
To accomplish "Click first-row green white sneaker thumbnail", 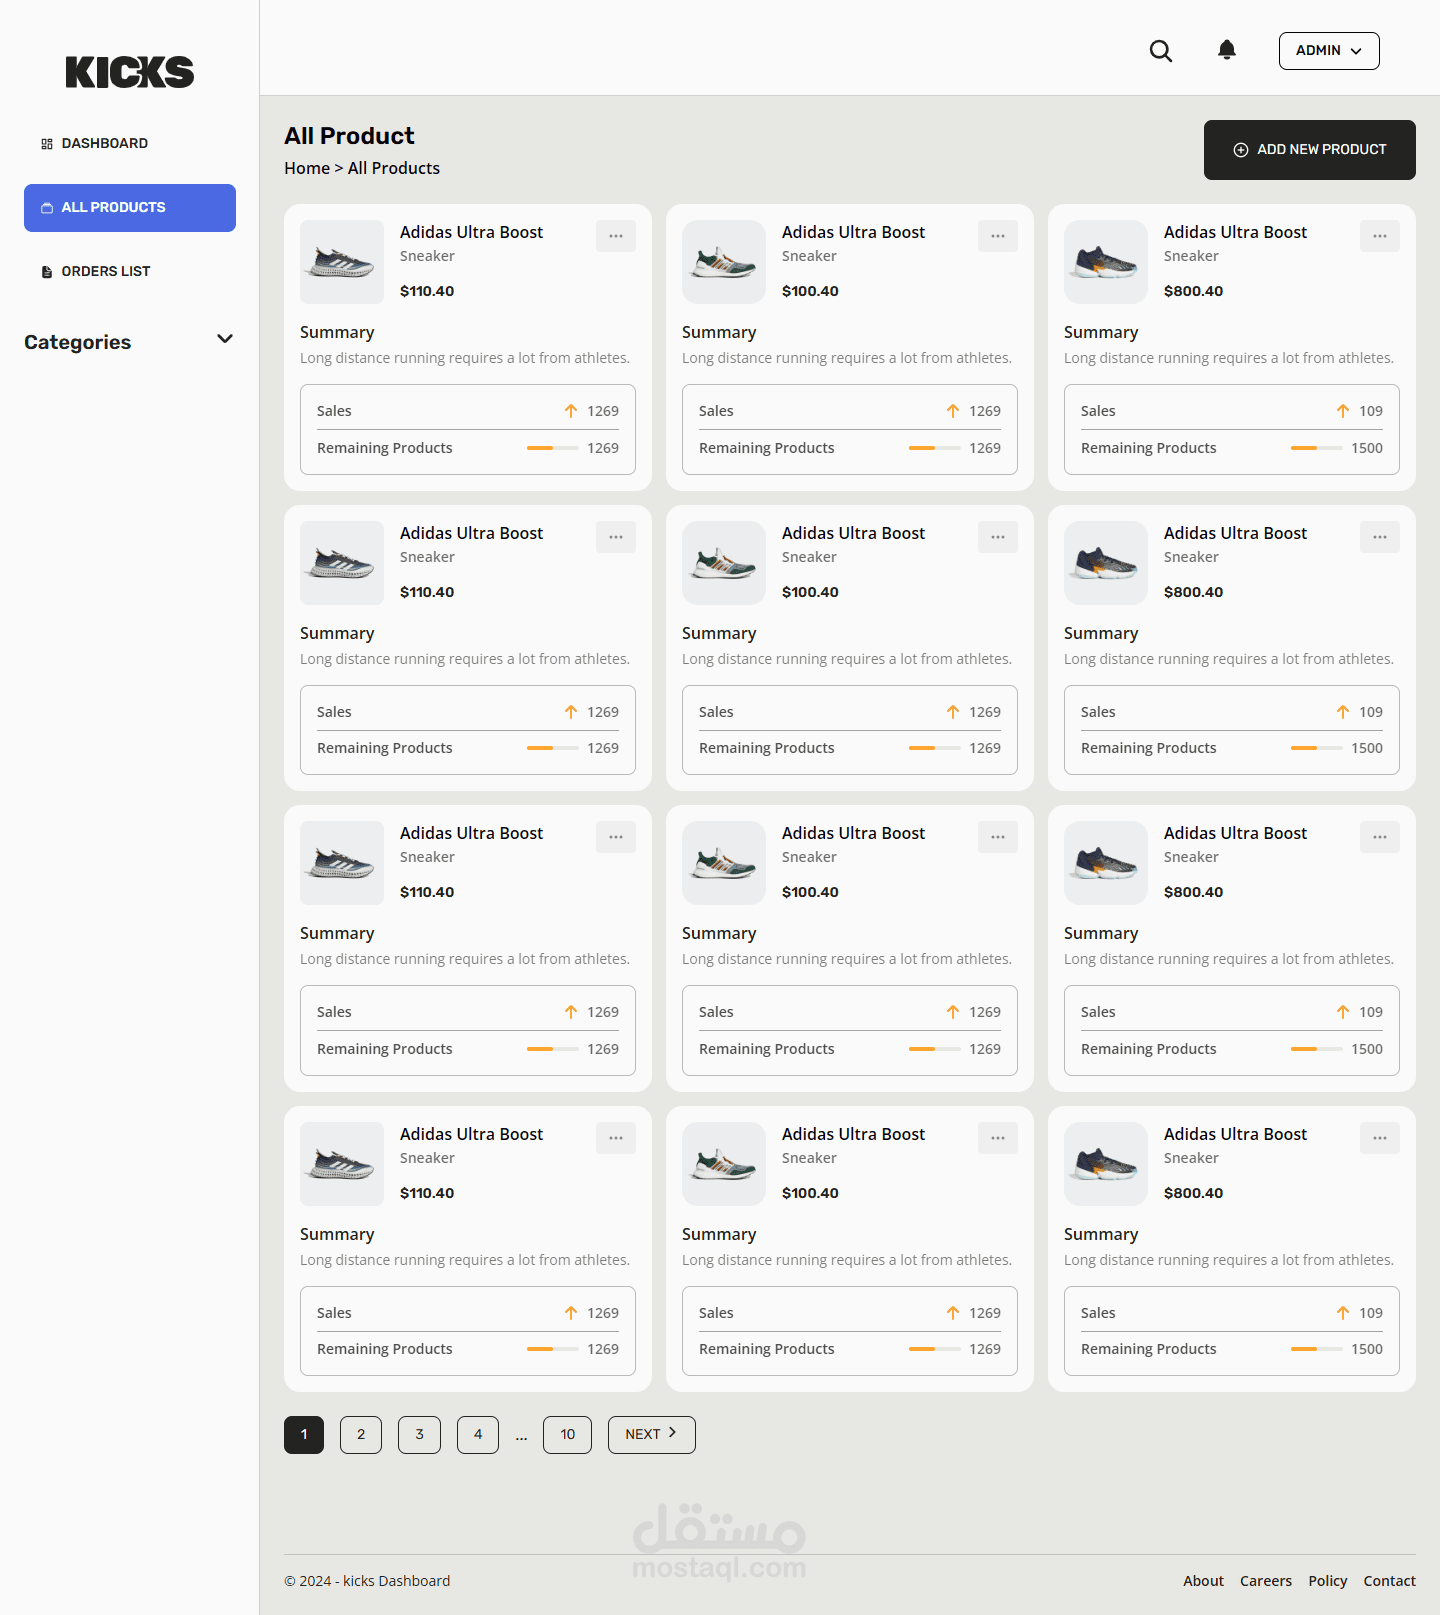I will [x=724, y=262].
